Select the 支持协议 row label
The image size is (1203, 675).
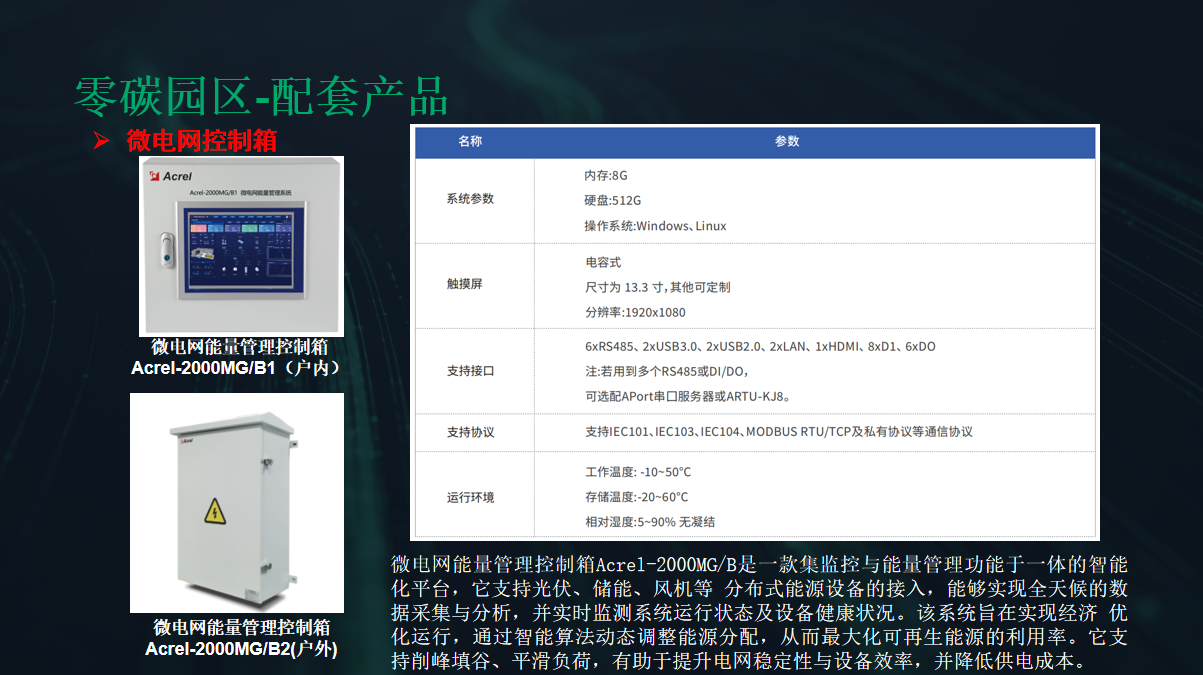(x=470, y=432)
